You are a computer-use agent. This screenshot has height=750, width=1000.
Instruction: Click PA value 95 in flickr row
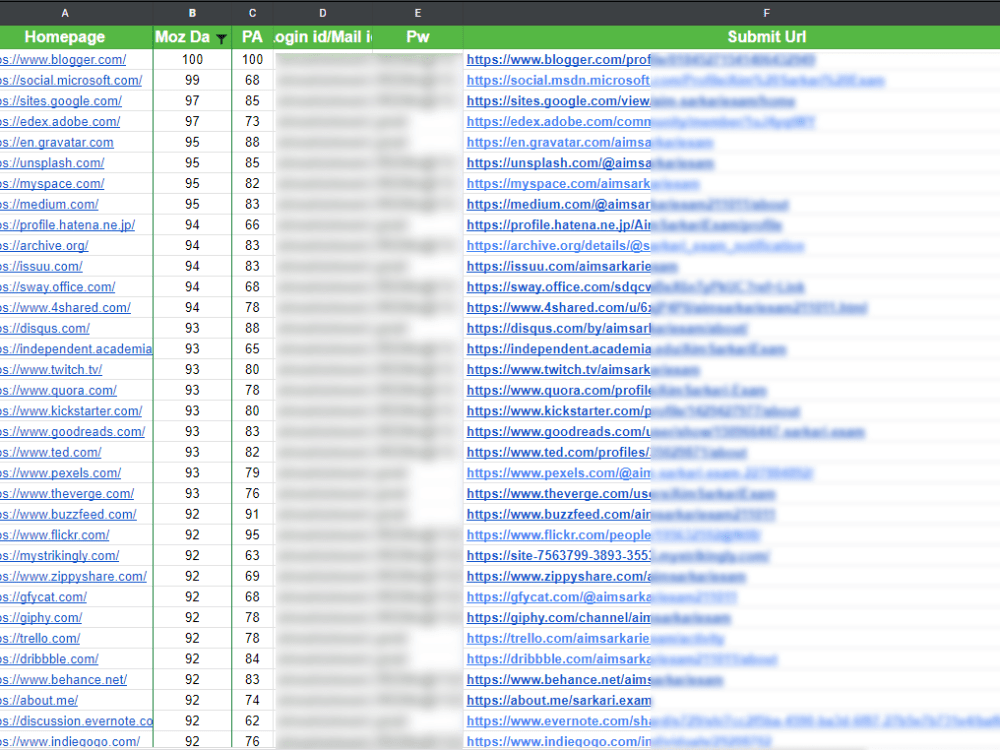coord(253,535)
